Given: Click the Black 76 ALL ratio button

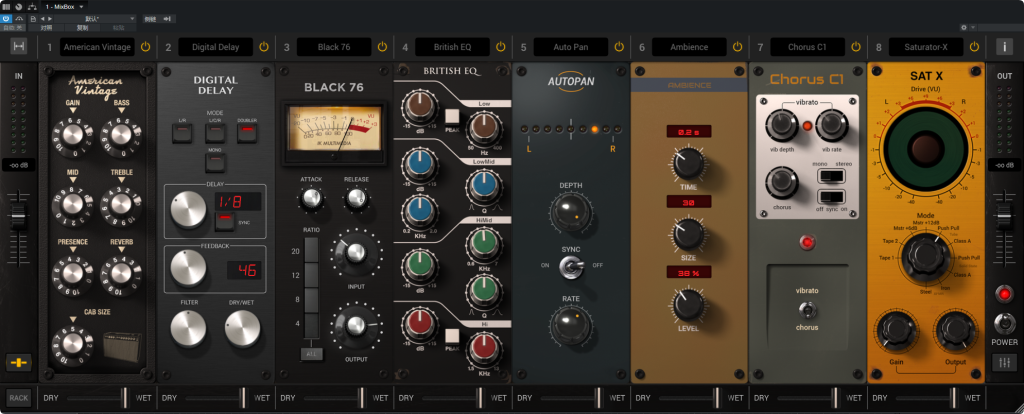Looking at the screenshot, I should (x=312, y=354).
